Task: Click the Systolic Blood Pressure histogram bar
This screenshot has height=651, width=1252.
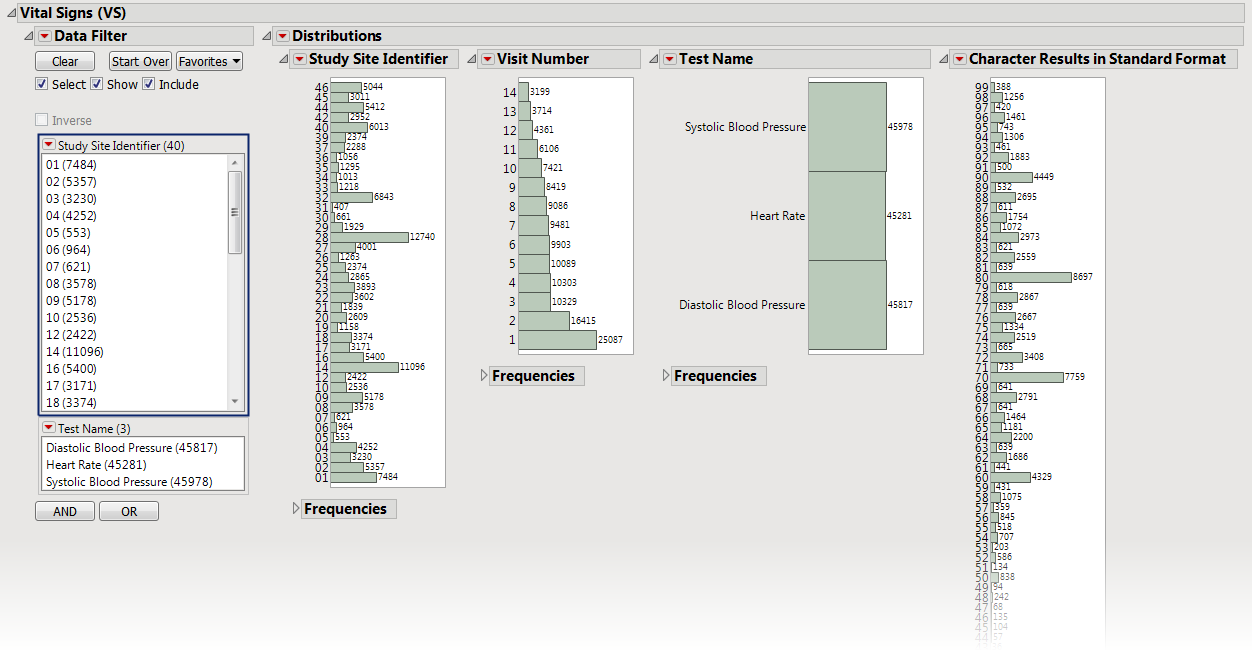Action: (847, 127)
